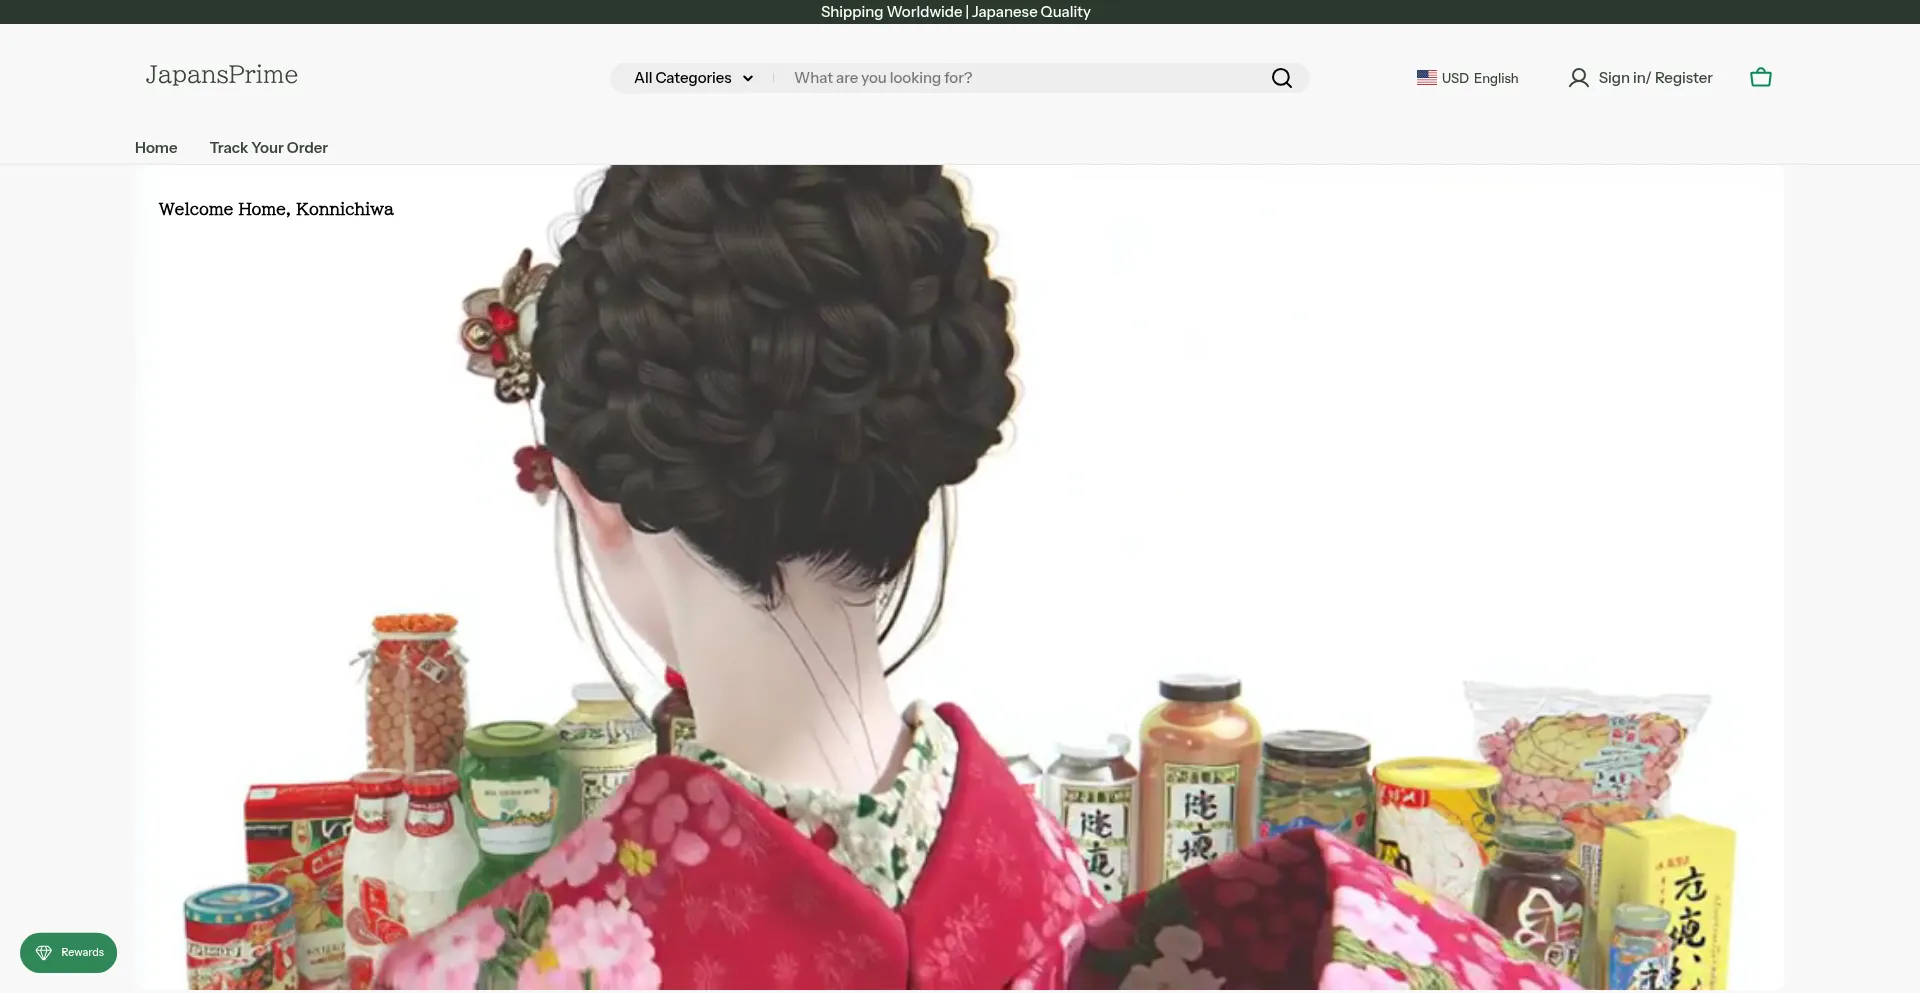Click the user account icon
The image size is (1920, 993).
click(x=1578, y=78)
